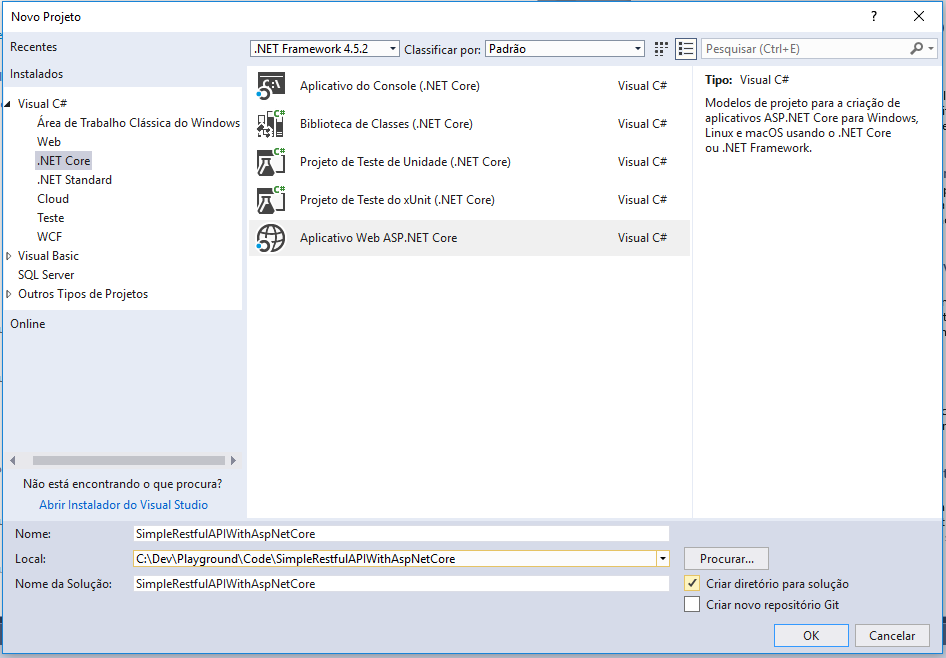Open help with the question mark button
This screenshot has width=946, height=658.
pos(874,16)
